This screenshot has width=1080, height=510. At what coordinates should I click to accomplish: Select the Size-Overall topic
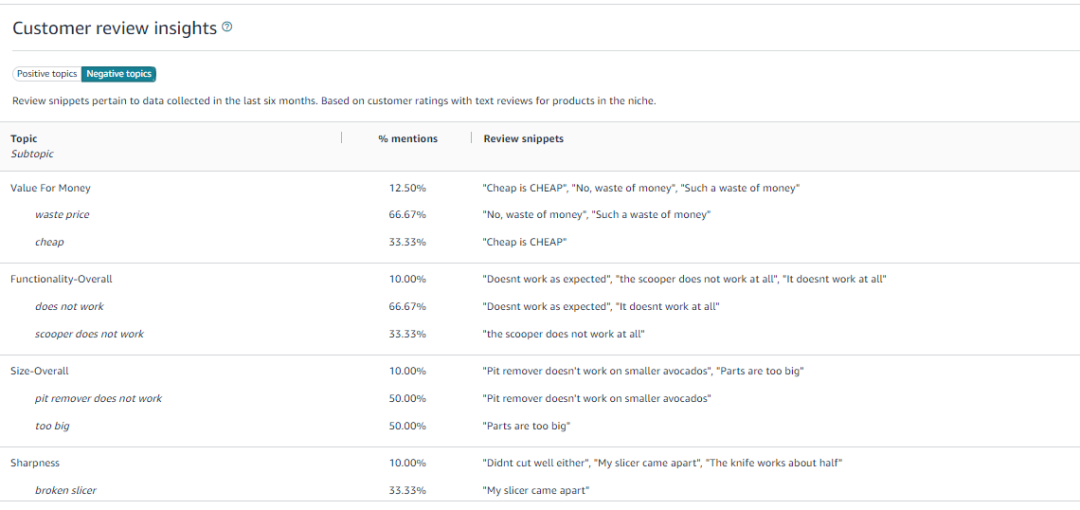point(39,371)
